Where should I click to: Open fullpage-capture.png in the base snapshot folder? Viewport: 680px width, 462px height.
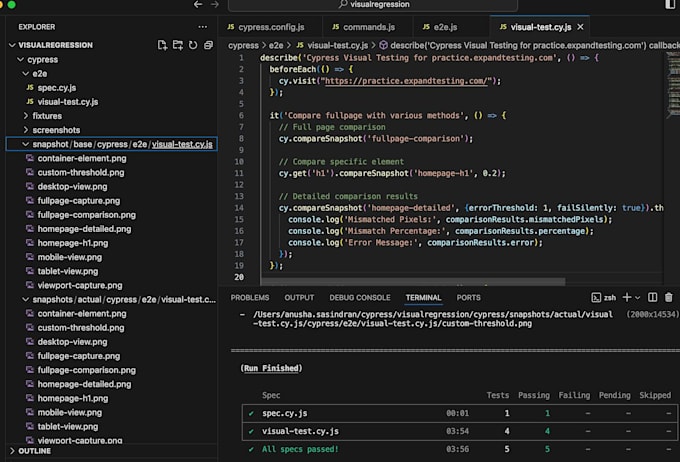[x=112, y=201]
